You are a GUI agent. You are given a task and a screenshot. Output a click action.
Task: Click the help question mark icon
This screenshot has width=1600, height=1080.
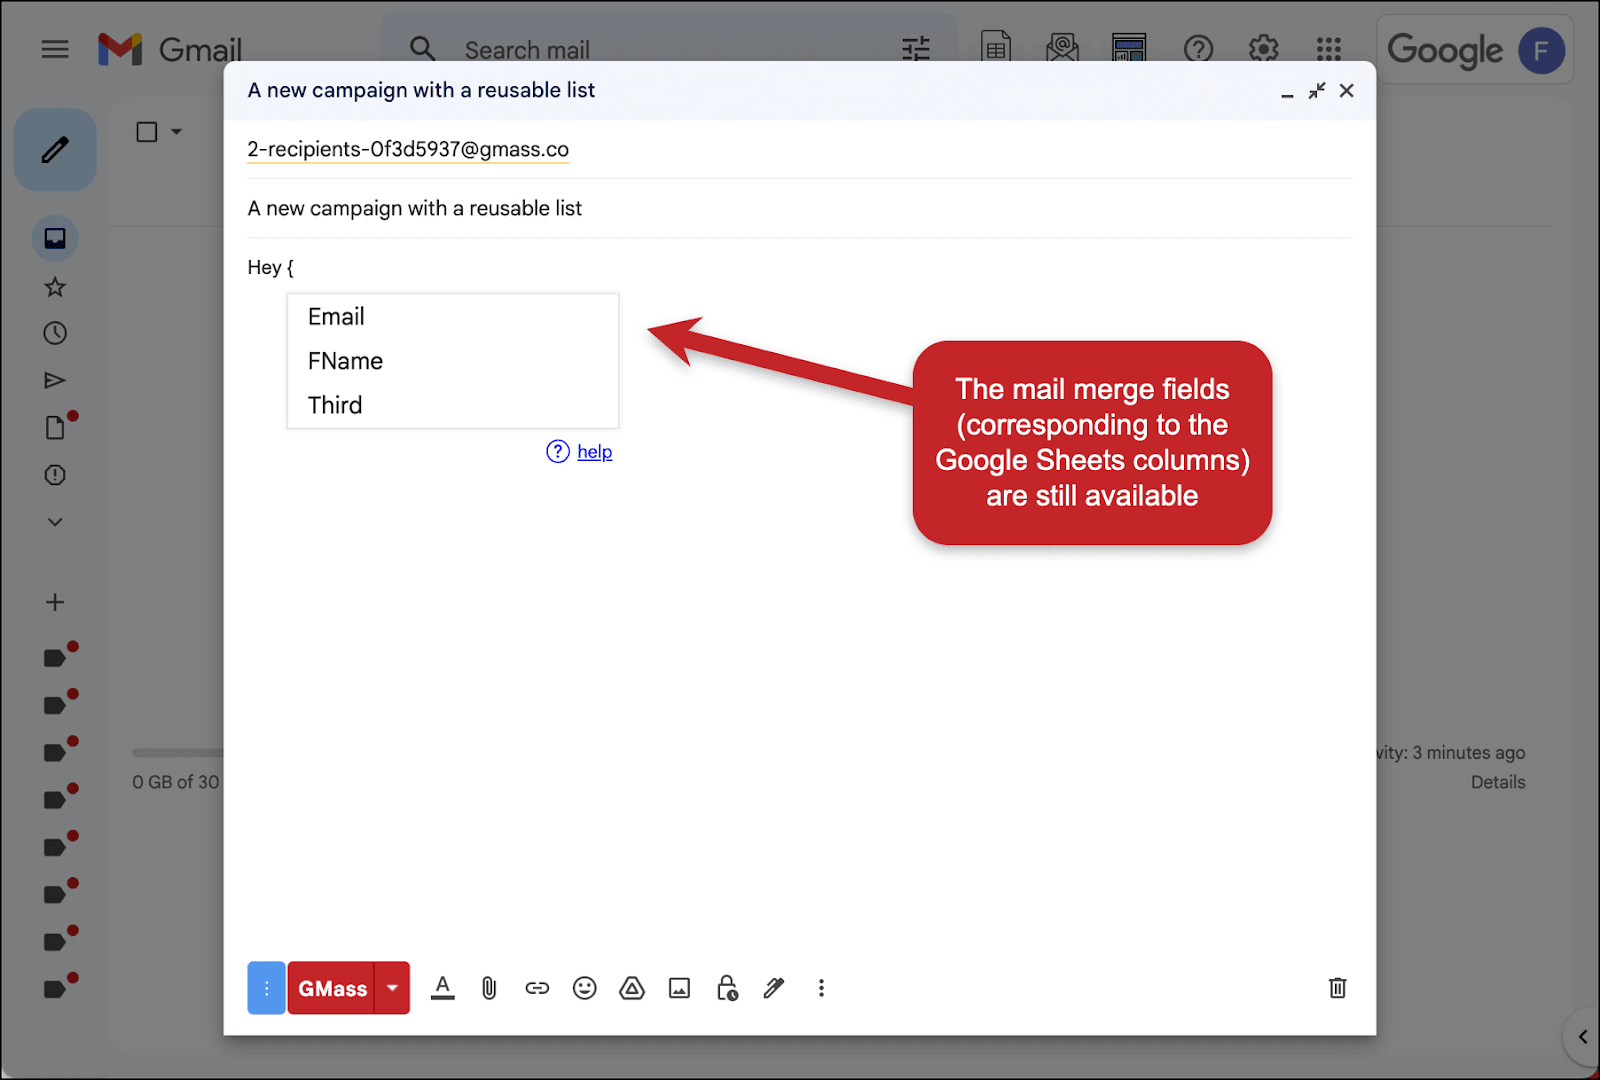click(x=558, y=452)
